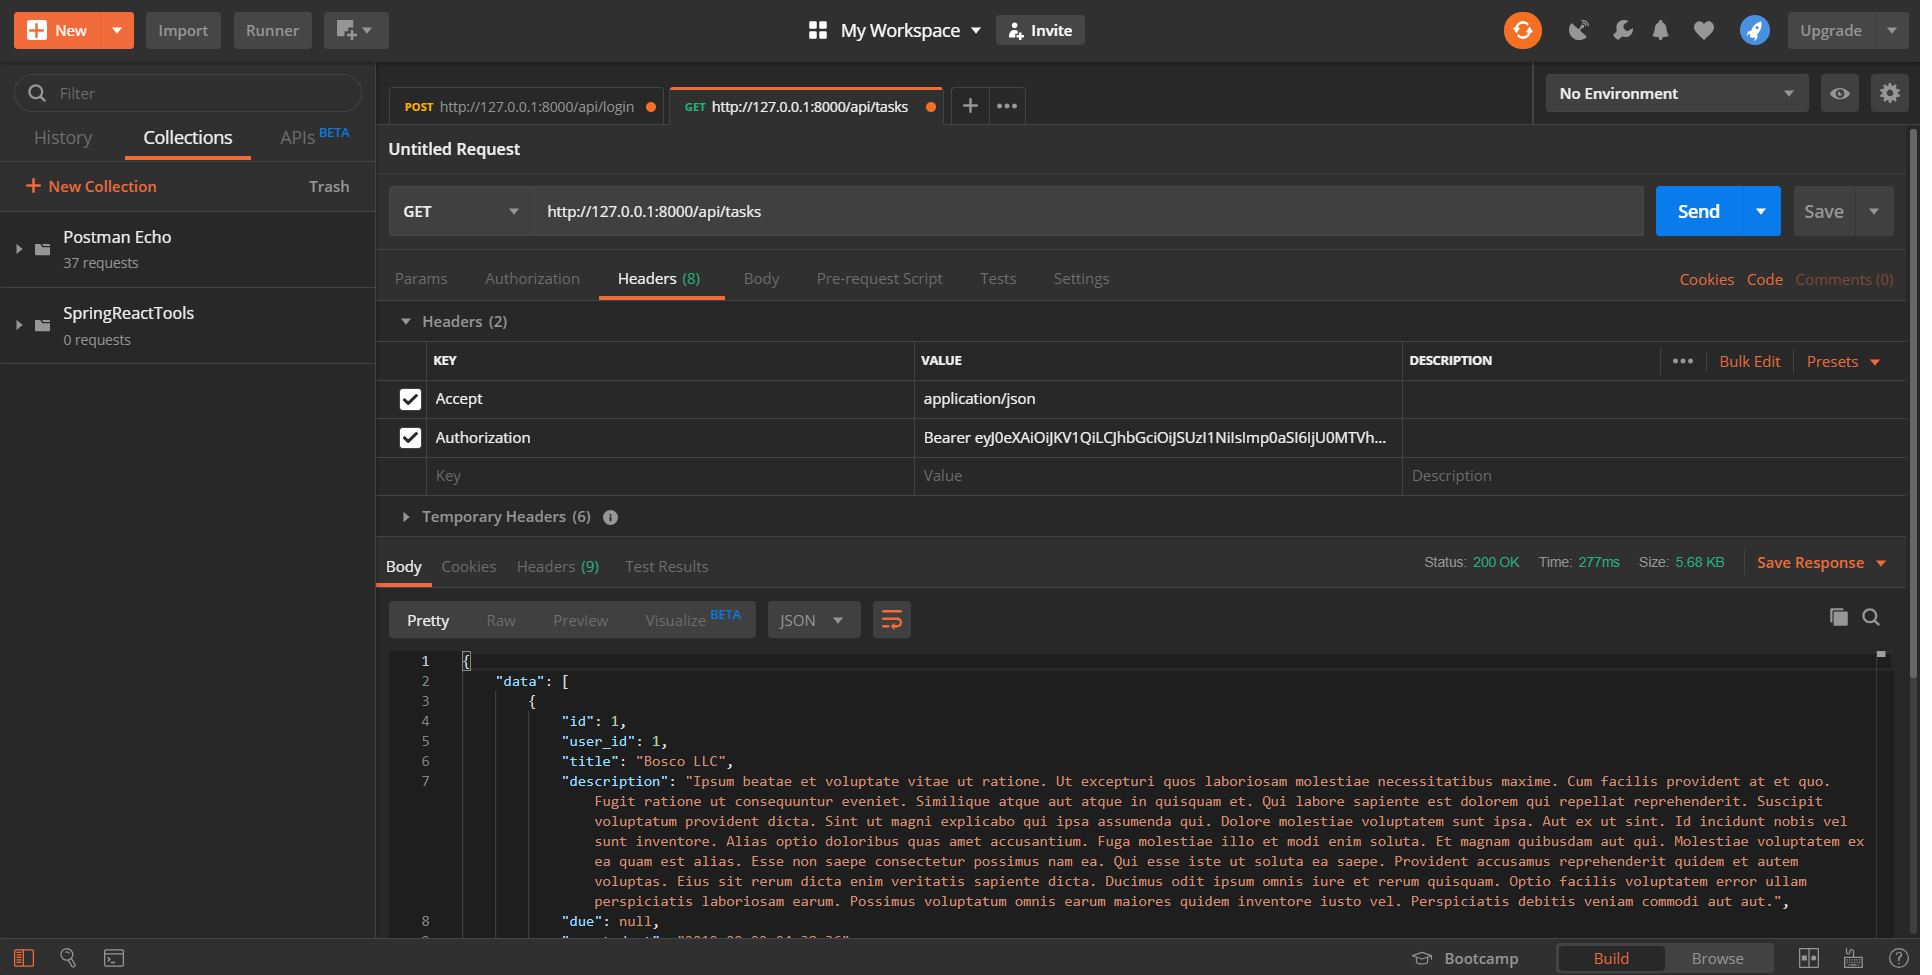The height and width of the screenshot is (975, 1932).
Task: Copy response to clipboard icon
Action: click(1838, 617)
